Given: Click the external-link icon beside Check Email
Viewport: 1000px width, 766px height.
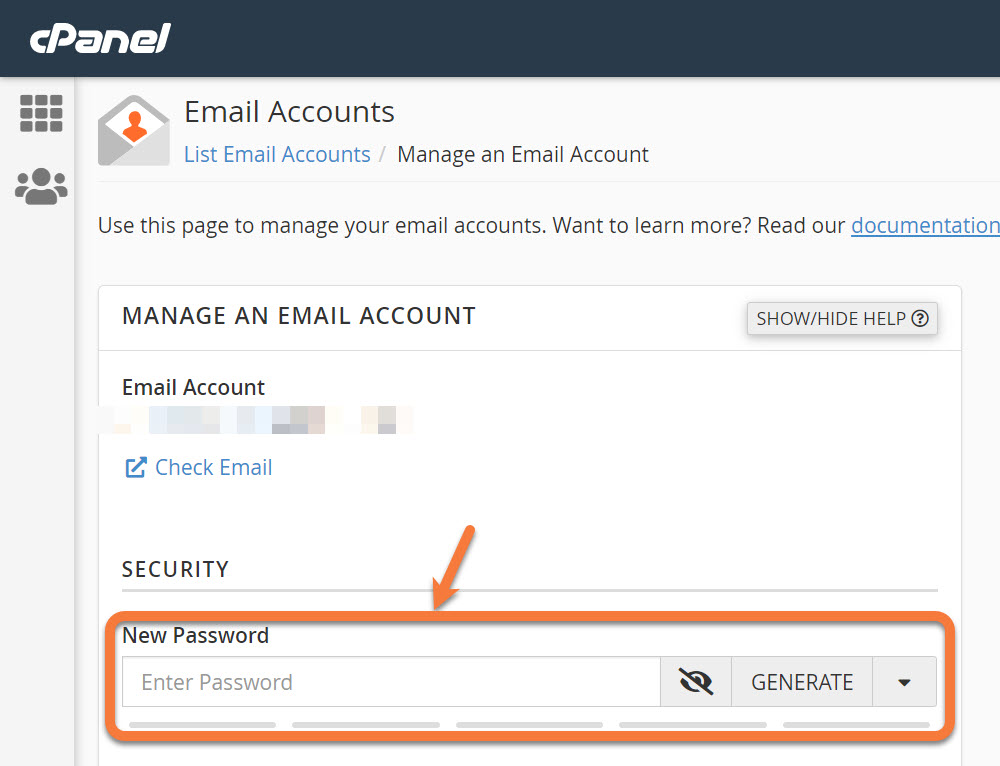Looking at the screenshot, I should pyautogui.click(x=135, y=467).
